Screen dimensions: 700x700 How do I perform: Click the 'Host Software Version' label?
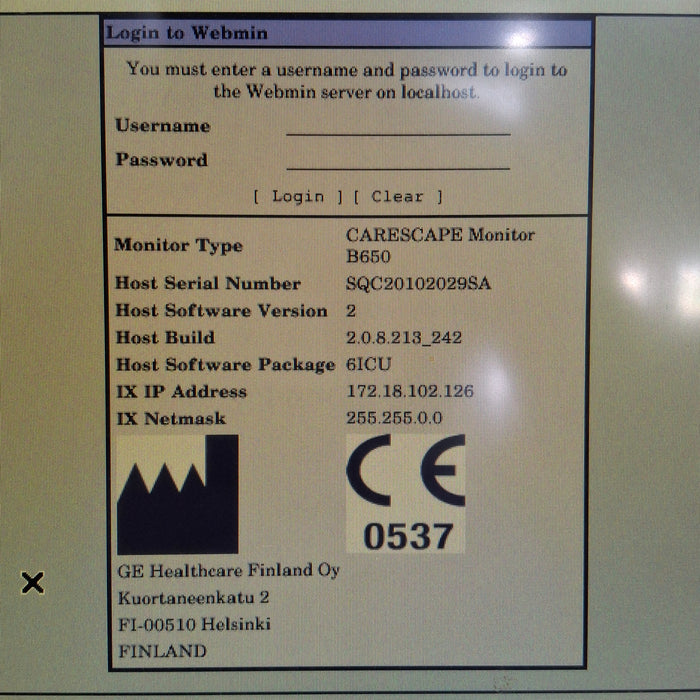click(x=221, y=310)
